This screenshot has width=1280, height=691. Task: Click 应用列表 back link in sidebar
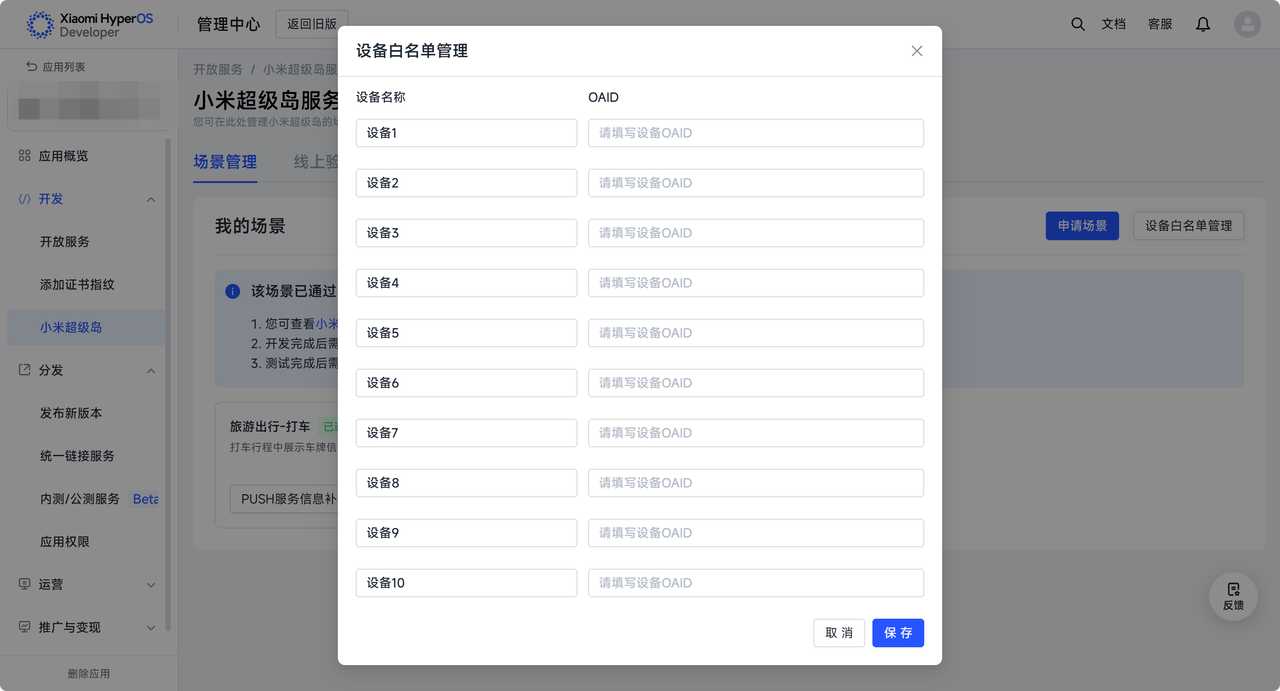[56, 67]
